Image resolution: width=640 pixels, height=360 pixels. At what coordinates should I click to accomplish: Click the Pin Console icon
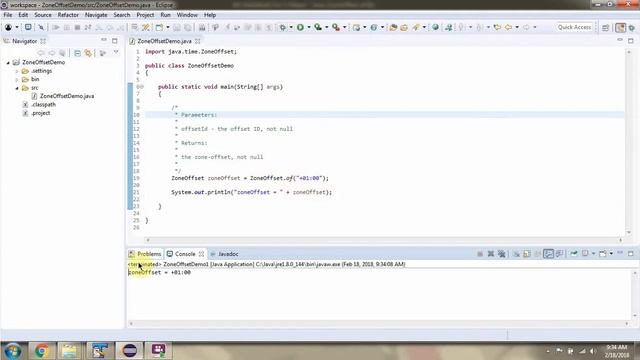574,254
